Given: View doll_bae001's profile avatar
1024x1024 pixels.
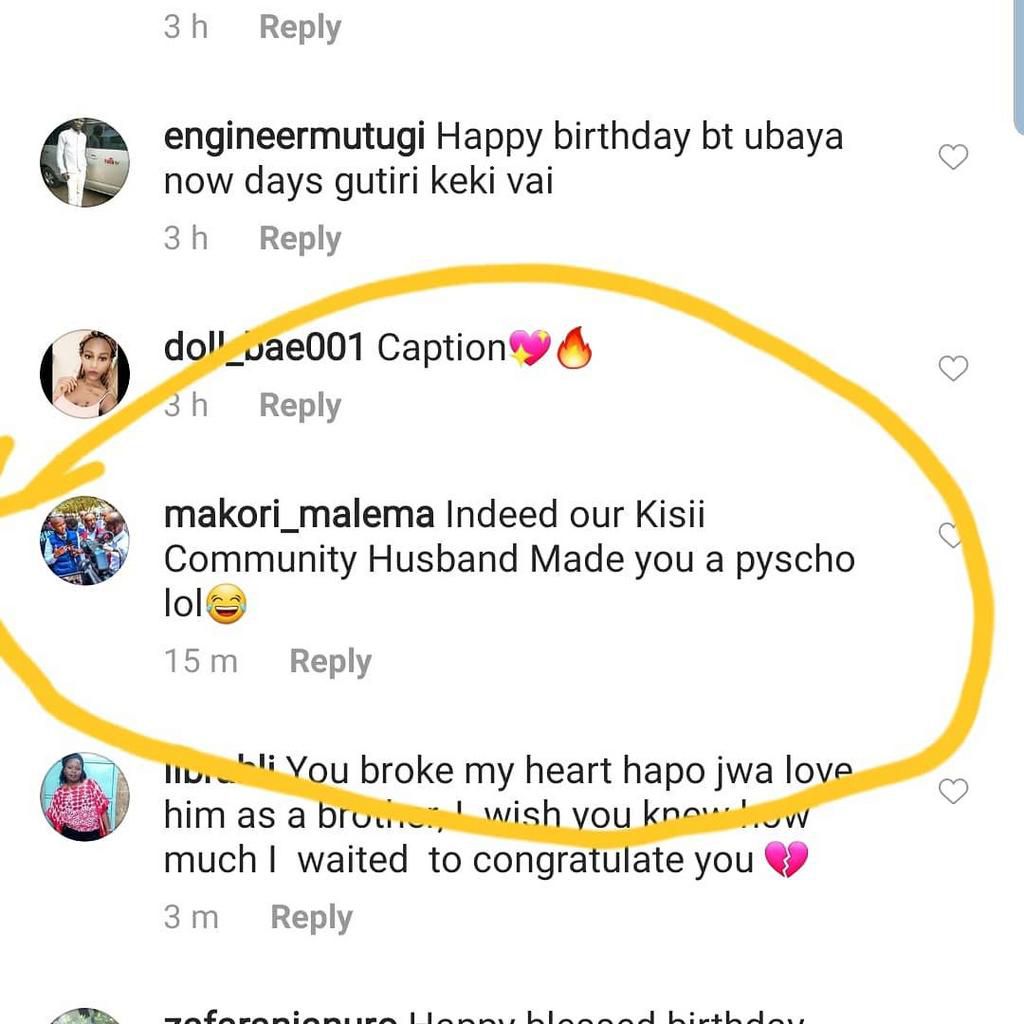Looking at the screenshot, I should (x=85, y=373).
